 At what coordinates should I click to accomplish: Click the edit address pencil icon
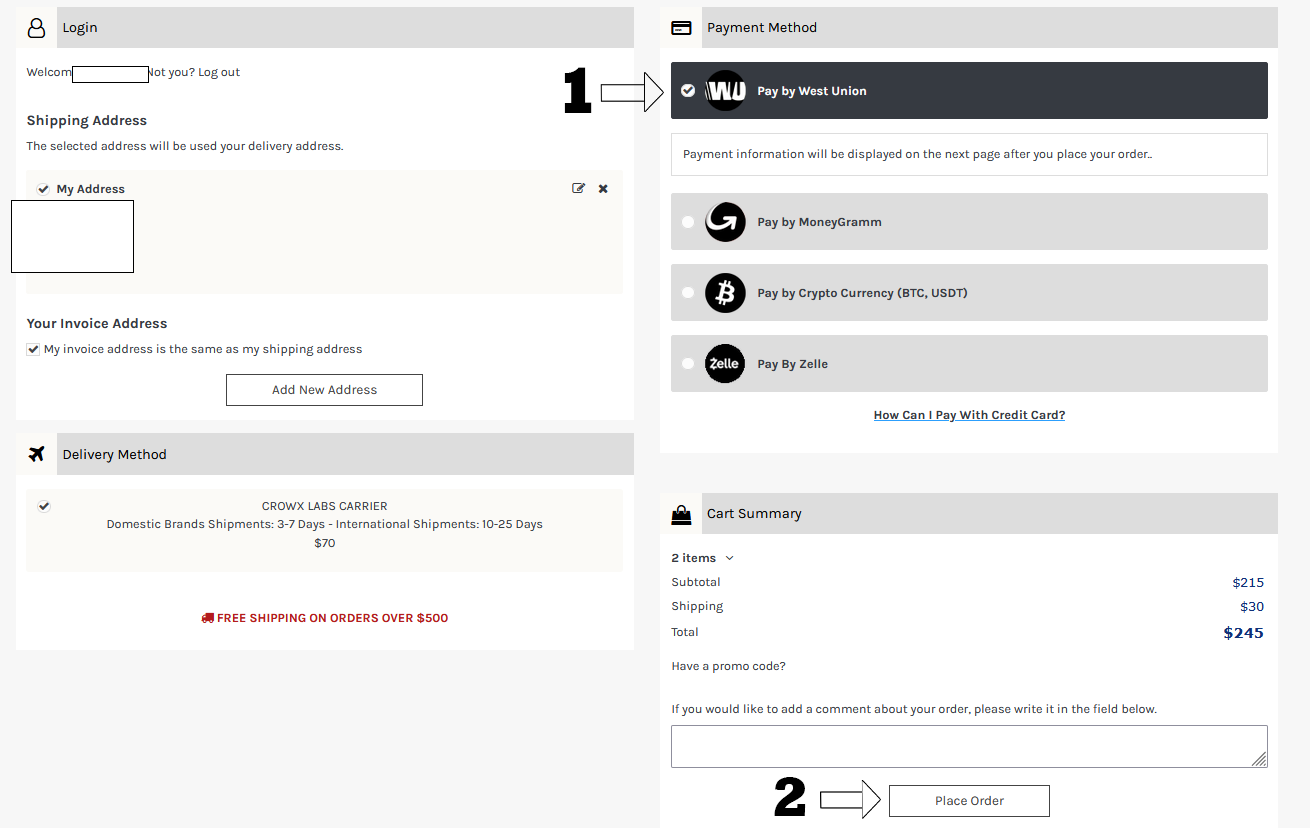[578, 188]
